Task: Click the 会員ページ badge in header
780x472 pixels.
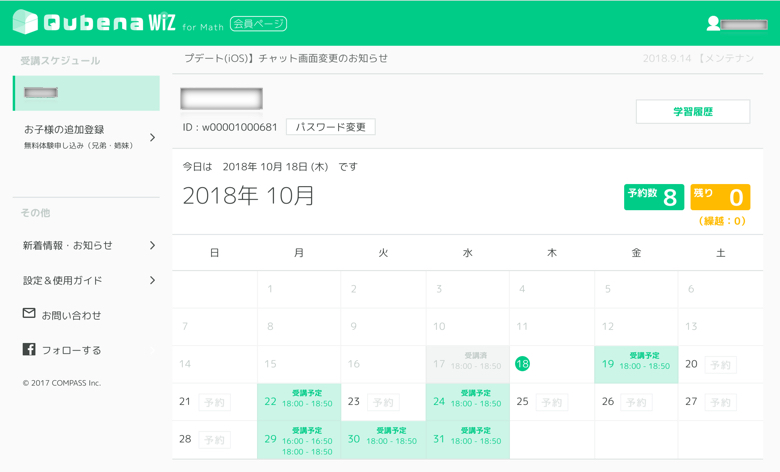Action: pyautogui.click(x=258, y=23)
